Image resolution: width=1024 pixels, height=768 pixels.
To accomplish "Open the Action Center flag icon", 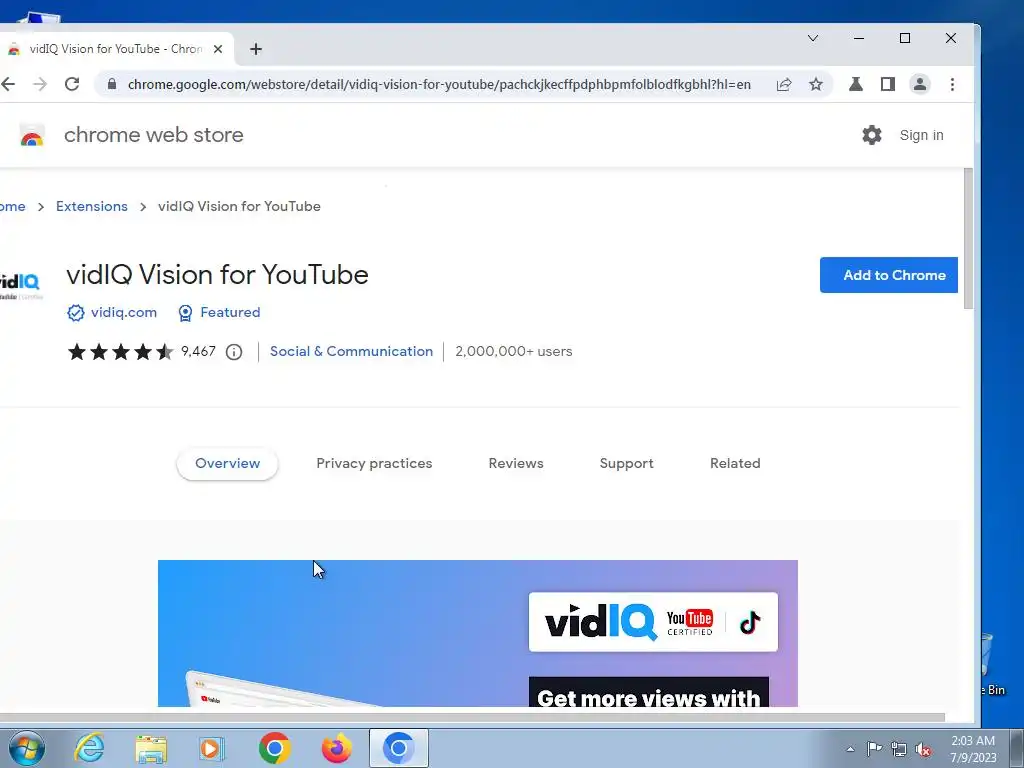I will pyautogui.click(x=874, y=748).
